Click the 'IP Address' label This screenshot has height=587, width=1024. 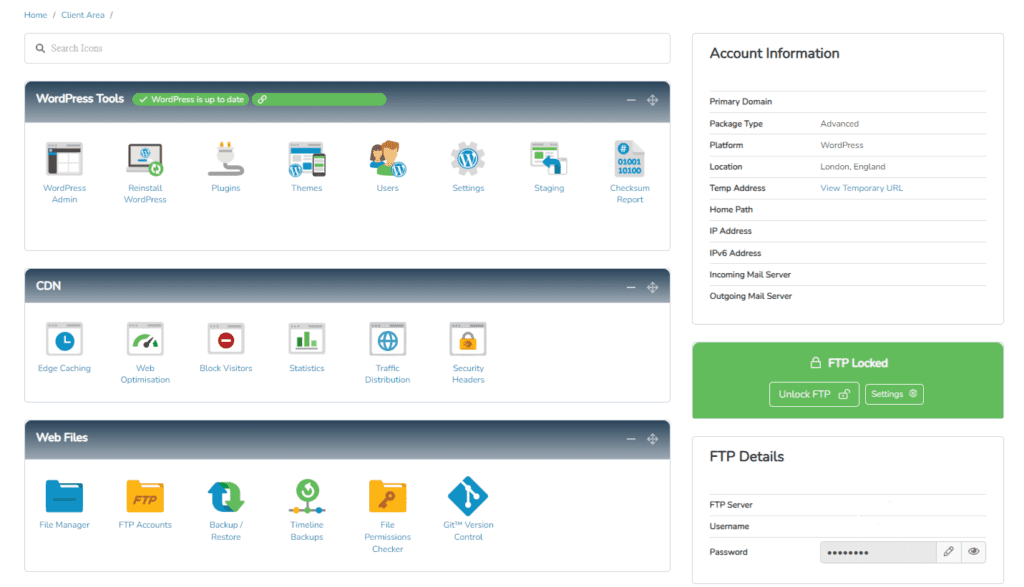point(730,231)
